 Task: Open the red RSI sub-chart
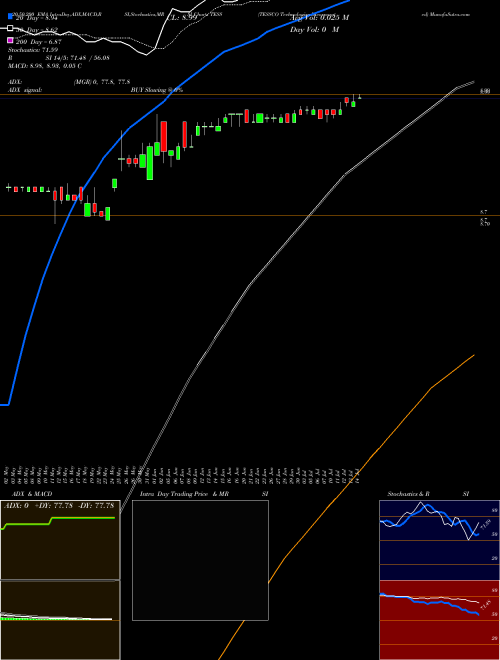coord(439,620)
